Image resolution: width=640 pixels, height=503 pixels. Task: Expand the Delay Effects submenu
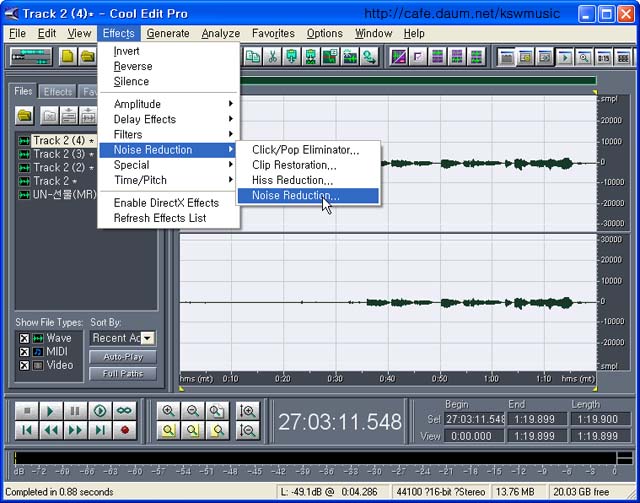[x=168, y=119]
